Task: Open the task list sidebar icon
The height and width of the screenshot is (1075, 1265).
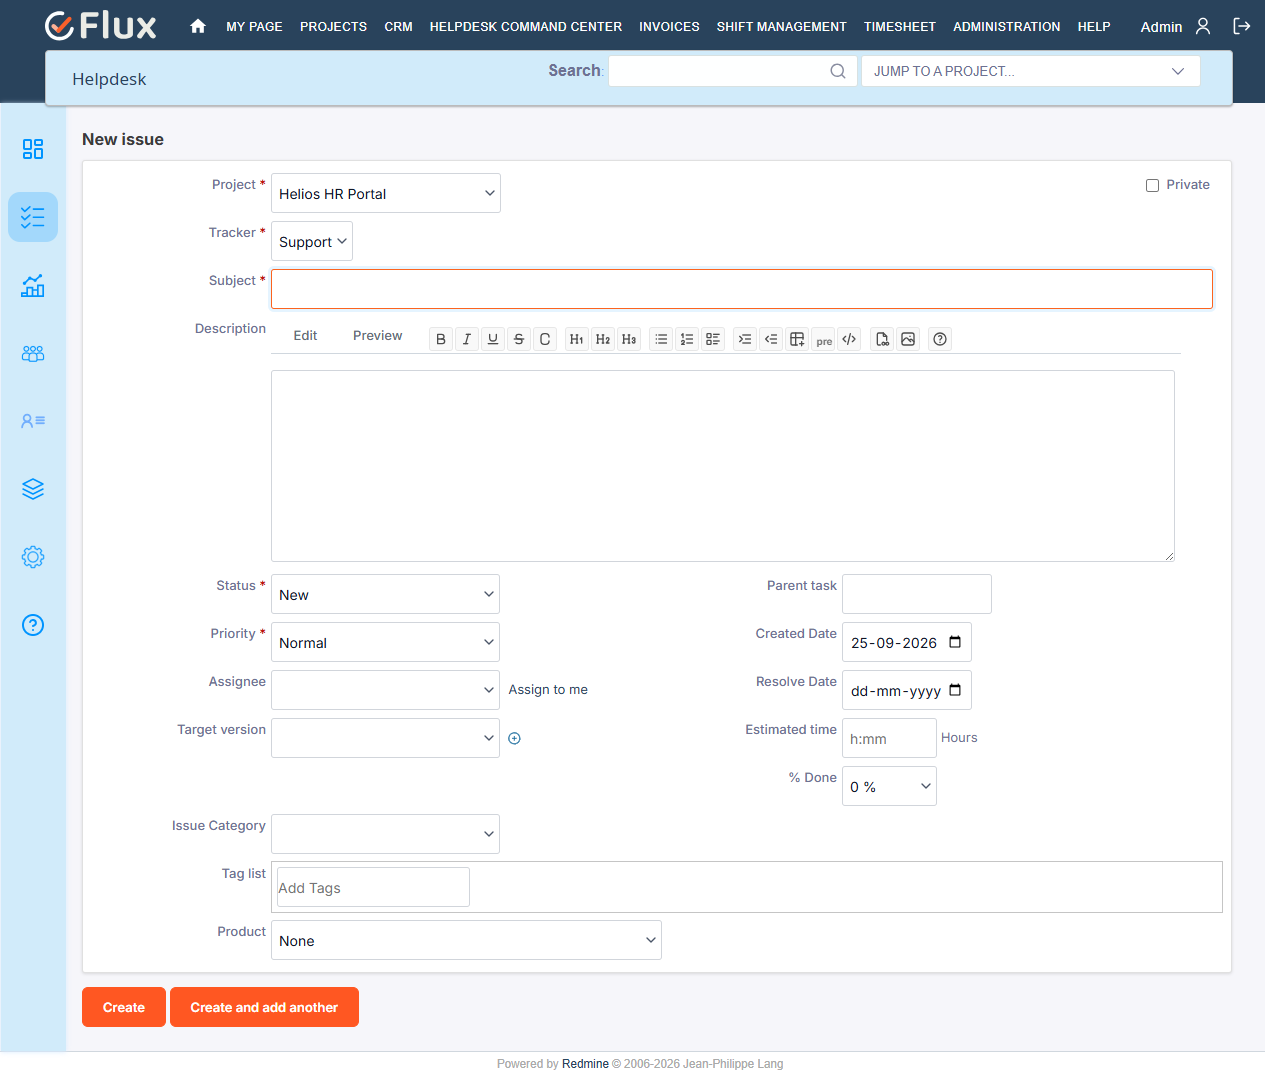Action: (x=33, y=217)
